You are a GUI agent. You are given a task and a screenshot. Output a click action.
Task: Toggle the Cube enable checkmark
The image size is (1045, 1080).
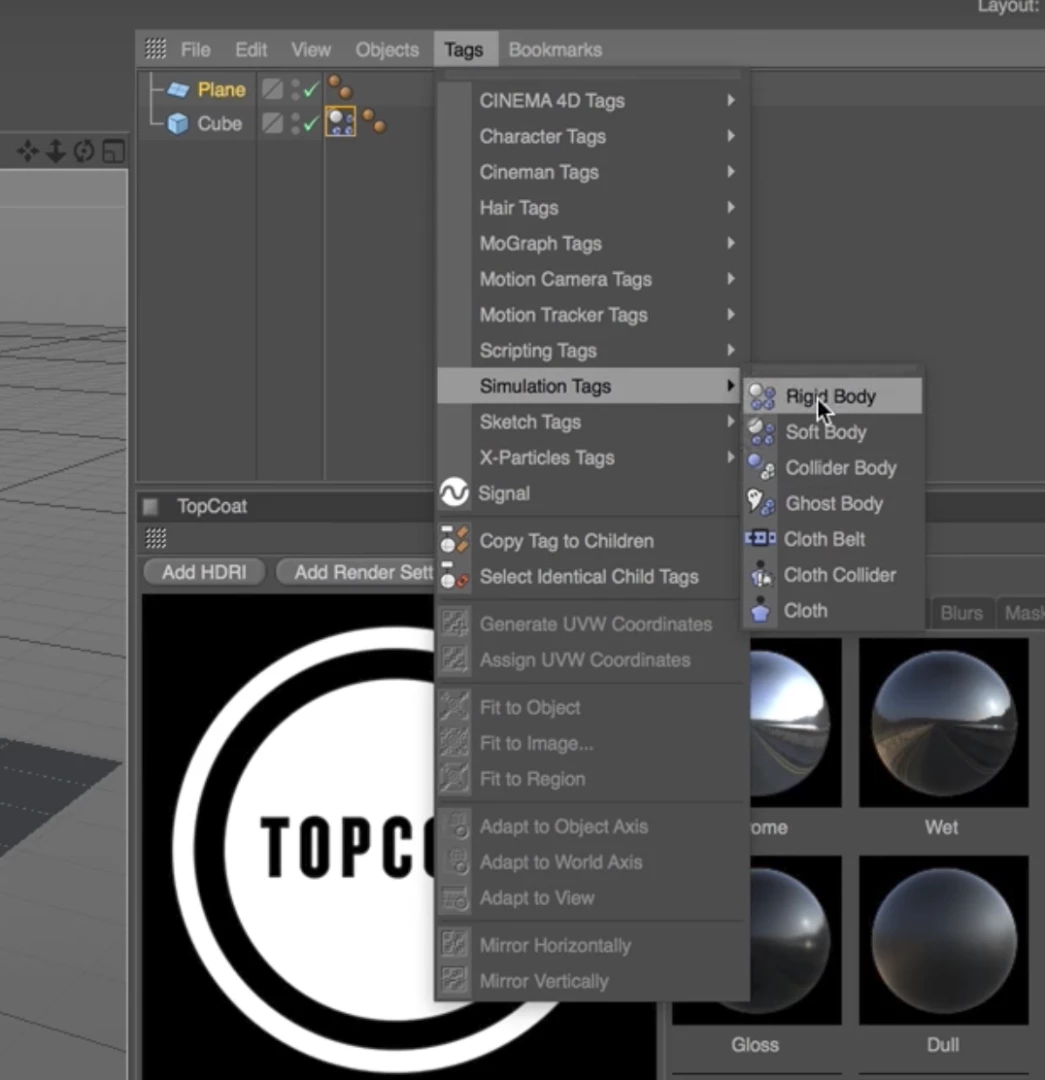[311, 123]
